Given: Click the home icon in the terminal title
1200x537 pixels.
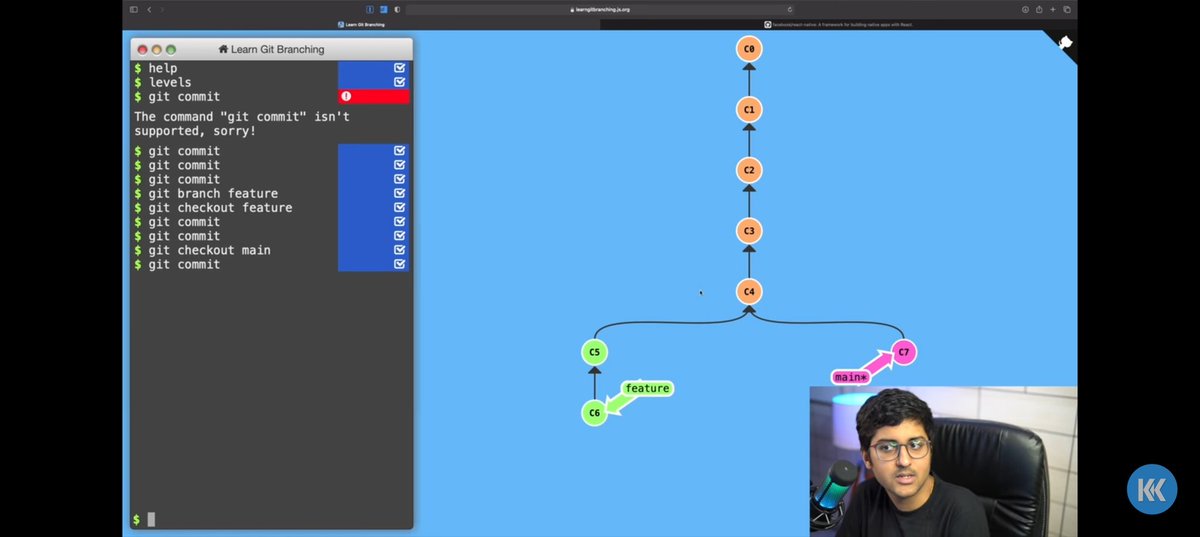Looking at the screenshot, I should 223,49.
